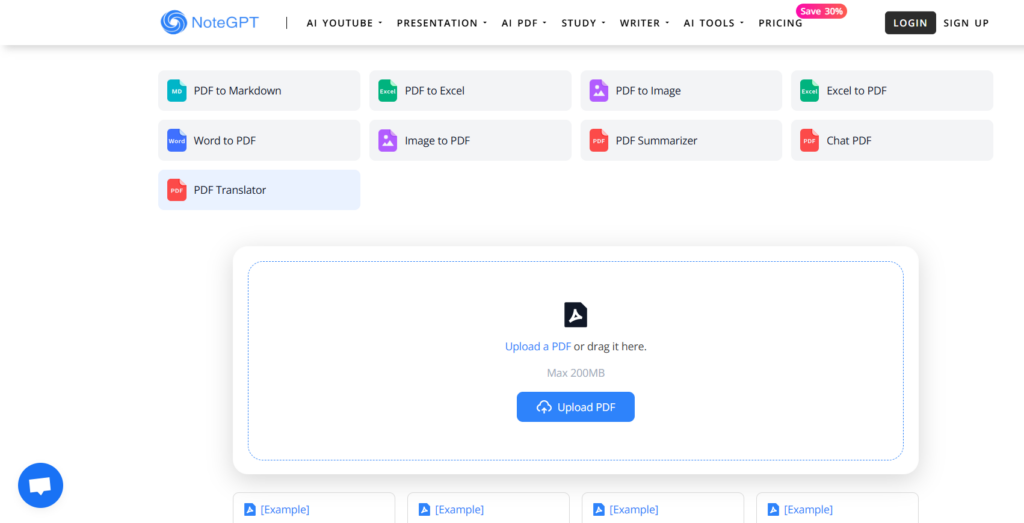Select the PDF Translator tool
The width and height of the screenshot is (1024, 523).
[x=259, y=190]
